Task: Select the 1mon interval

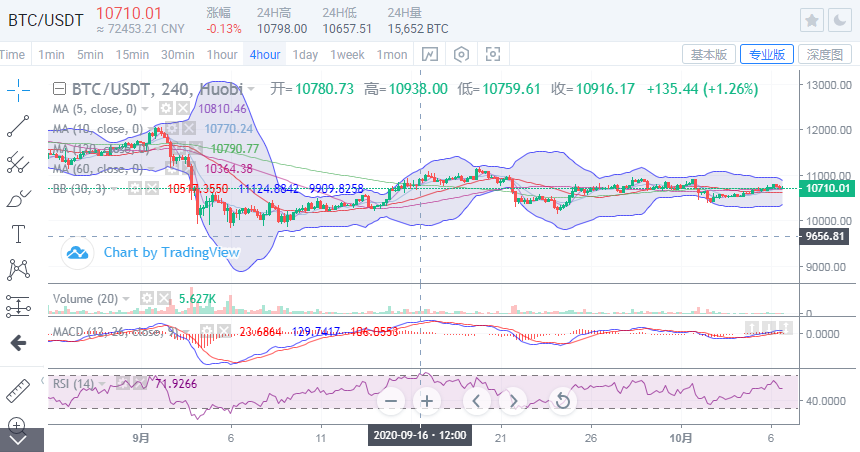Action: click(x=392, y=54)
